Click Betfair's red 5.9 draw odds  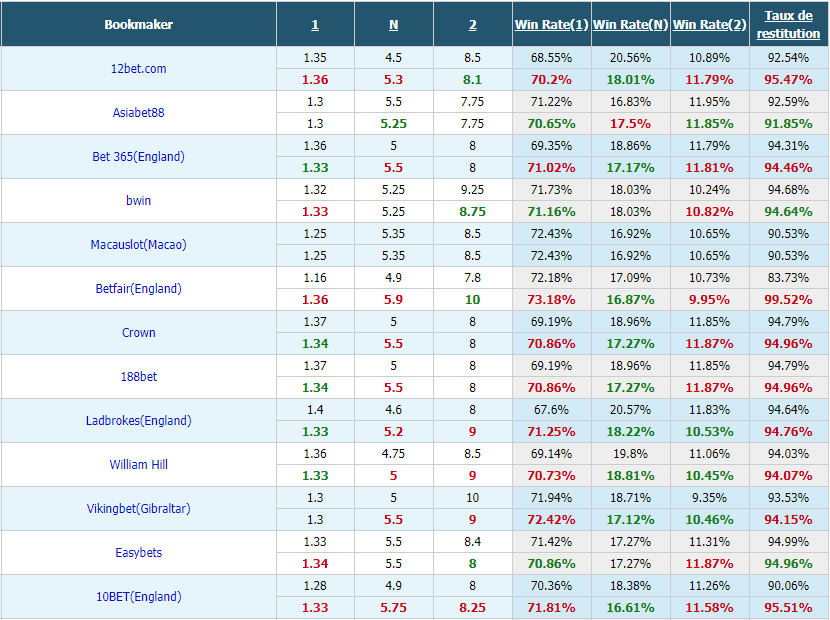point(393,300)
